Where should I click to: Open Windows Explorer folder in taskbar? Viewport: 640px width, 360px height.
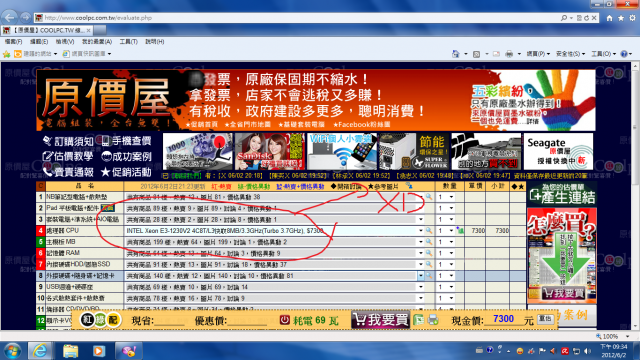pos(70,351)
